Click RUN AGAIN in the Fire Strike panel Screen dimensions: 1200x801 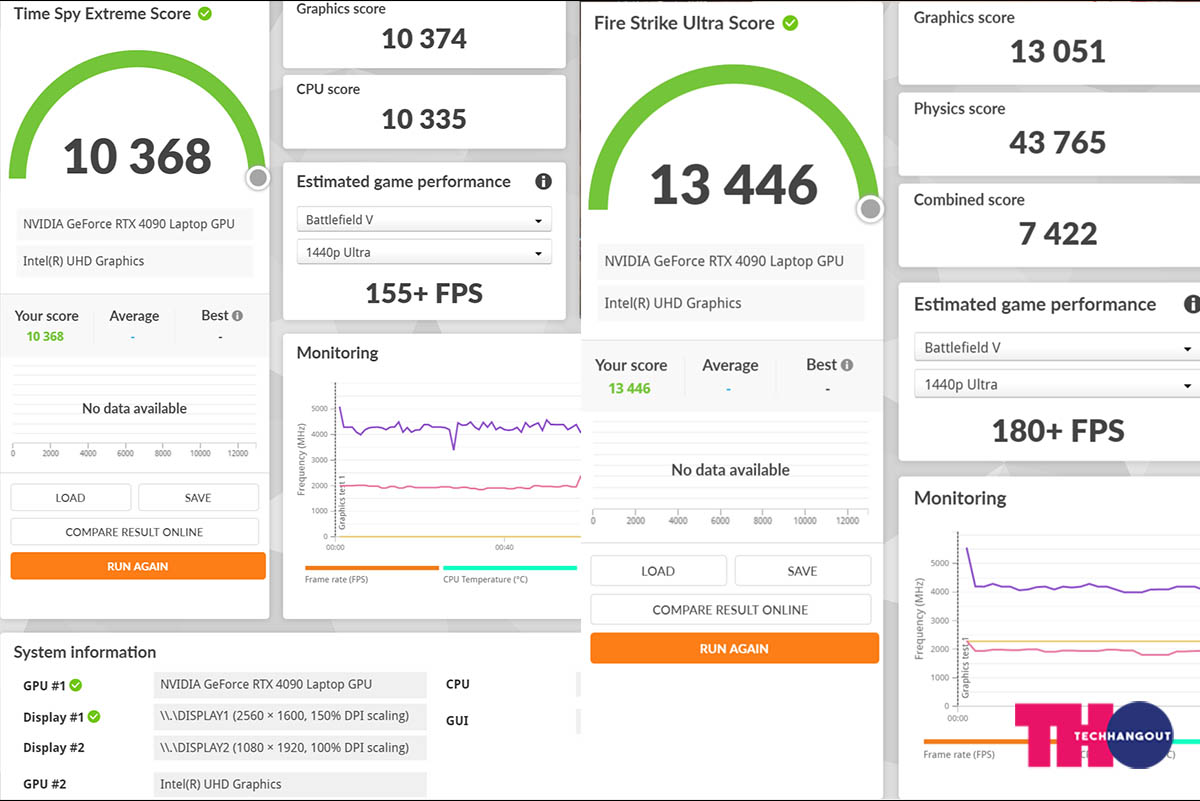tap(735, 648)
